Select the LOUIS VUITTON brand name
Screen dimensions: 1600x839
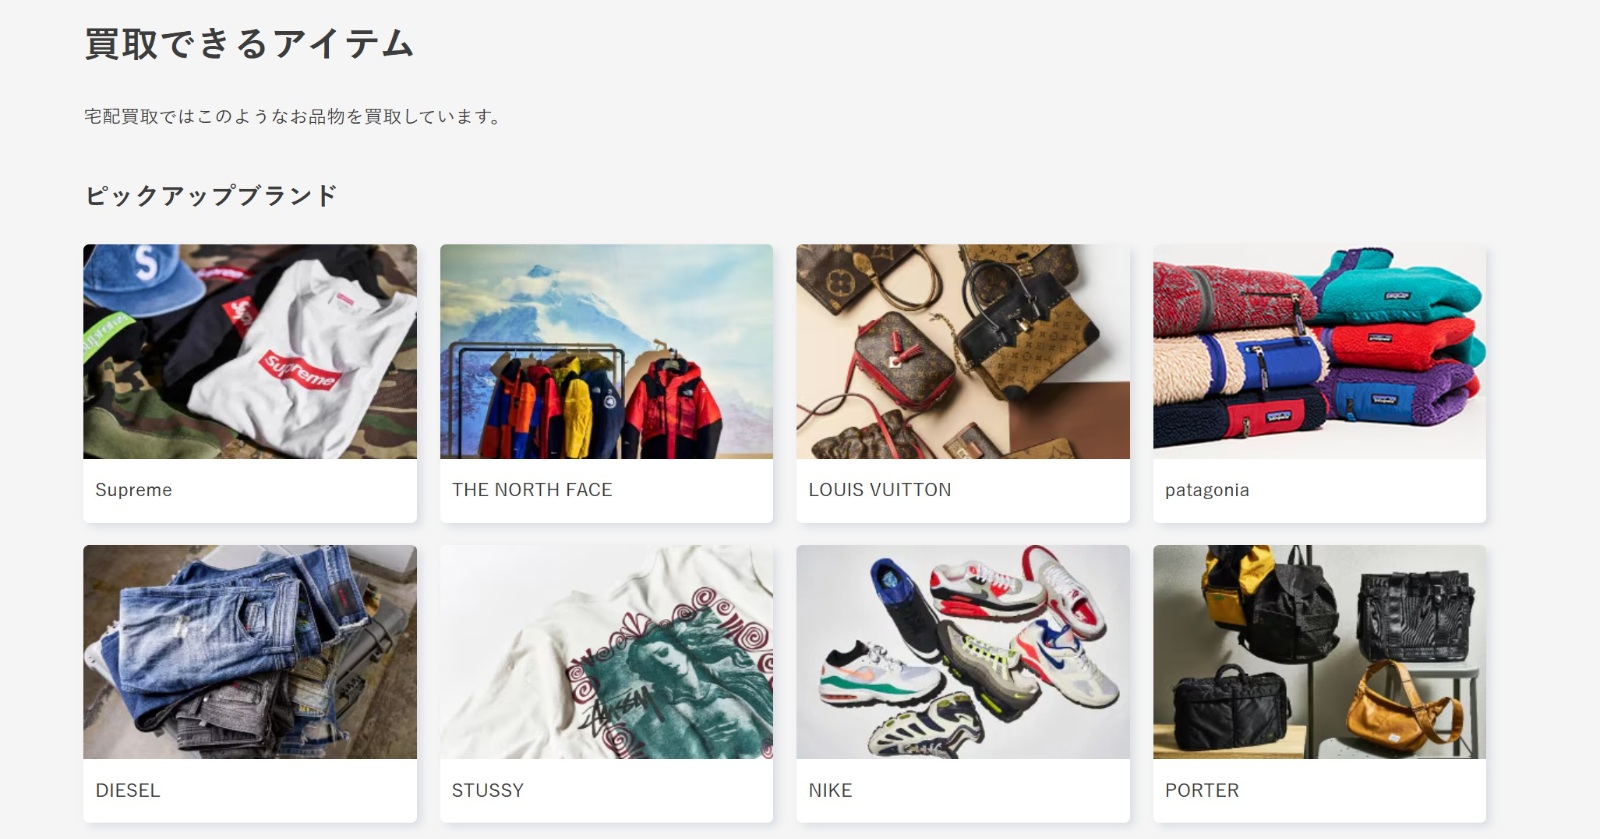point(880,490)
